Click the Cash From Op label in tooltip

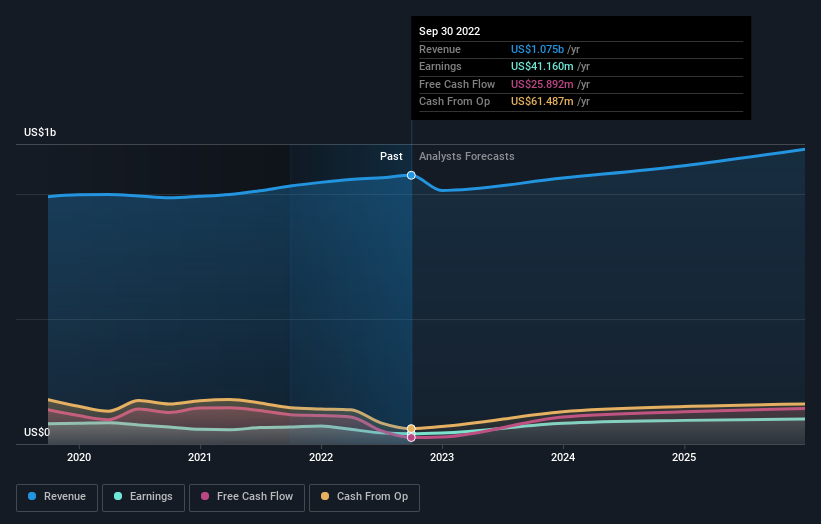point(454,102)
